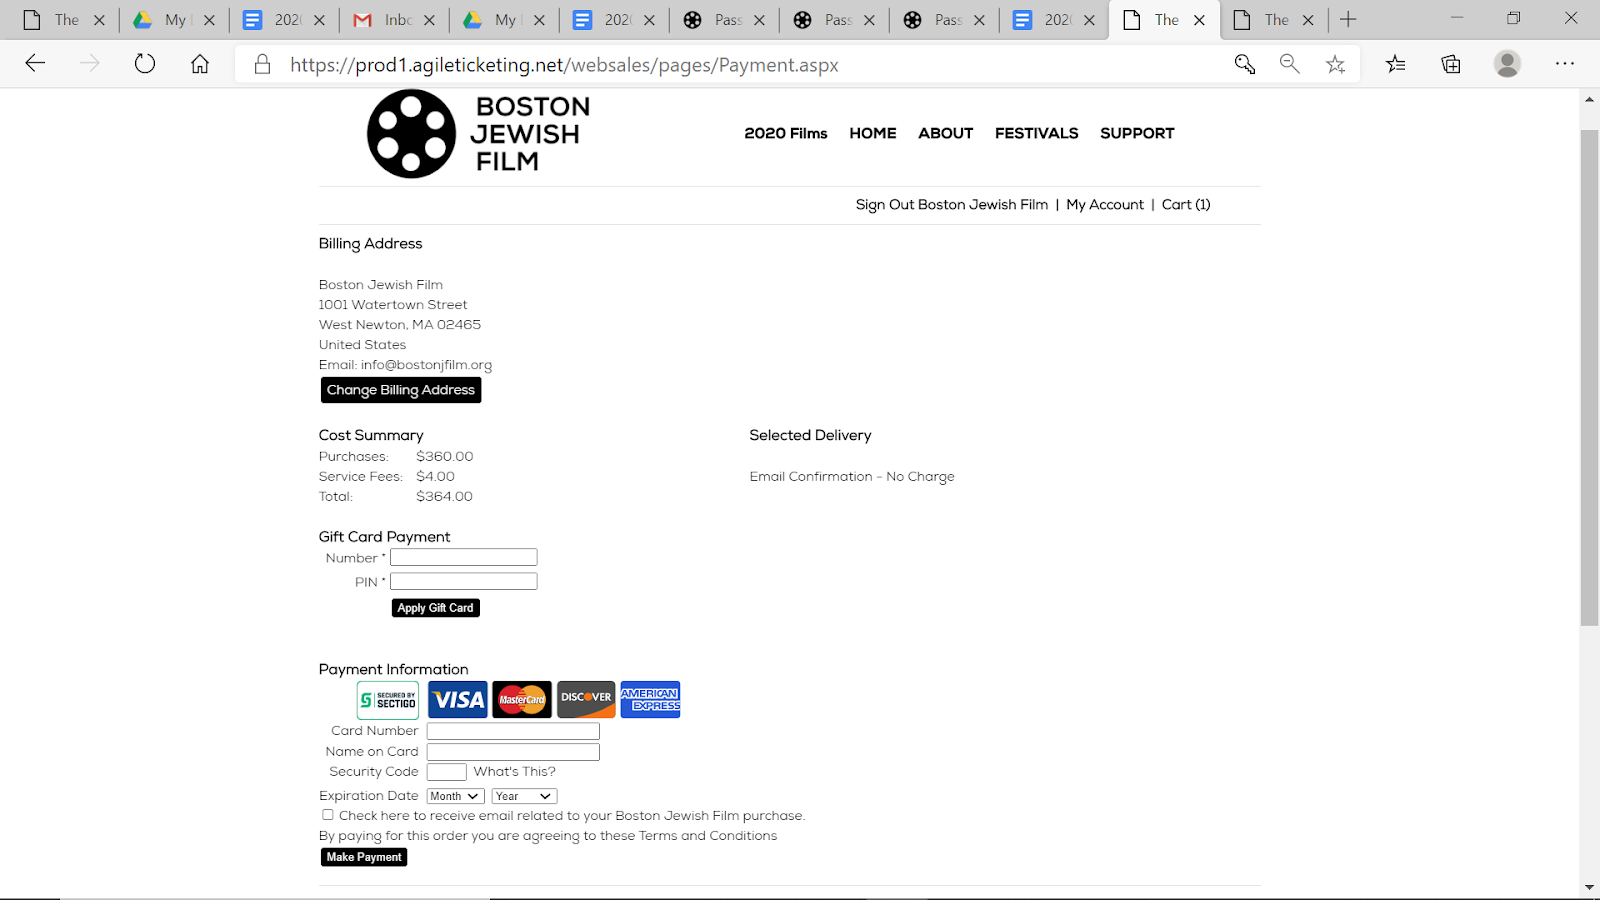Sign out of Boston Jewish Film
Viewport: 1600px width, 900px height.
click(x=952, y=205)
